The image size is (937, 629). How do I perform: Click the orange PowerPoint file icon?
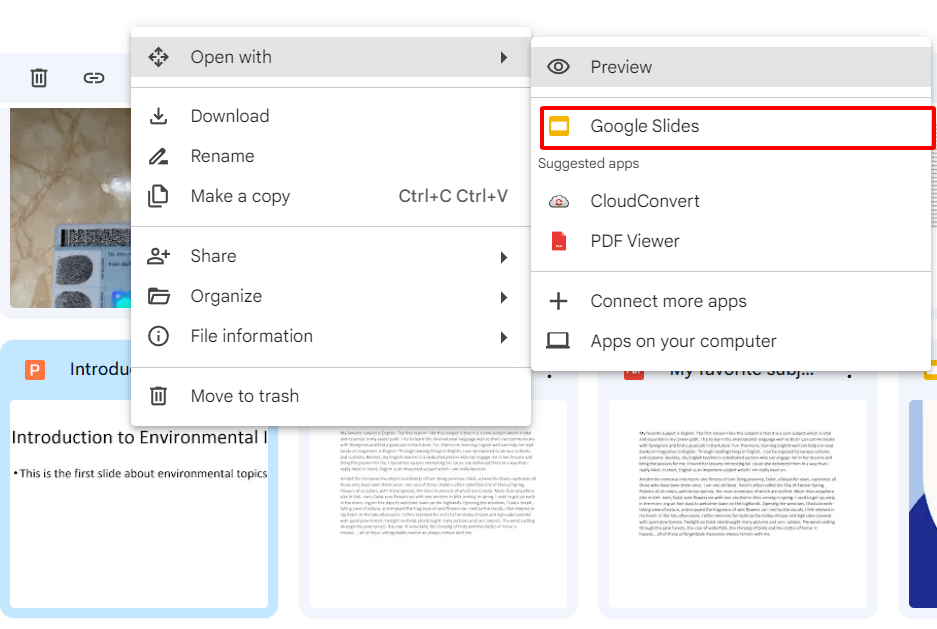[x=35, y=370]
